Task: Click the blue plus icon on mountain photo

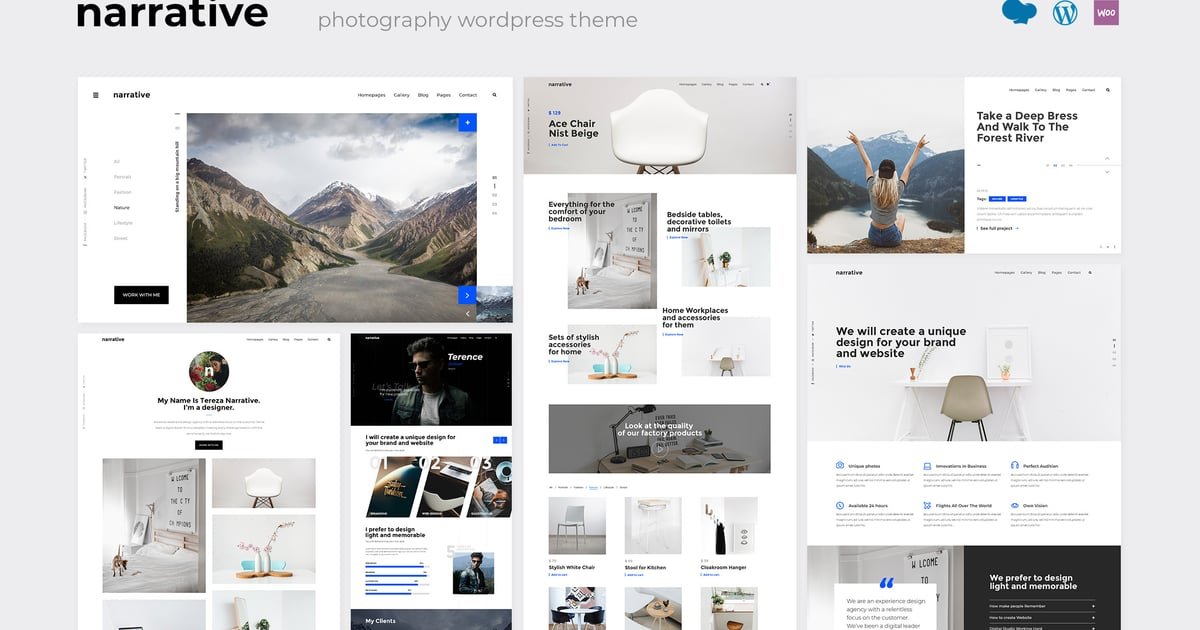Action: pyautogui.click(x=467, y=122)
